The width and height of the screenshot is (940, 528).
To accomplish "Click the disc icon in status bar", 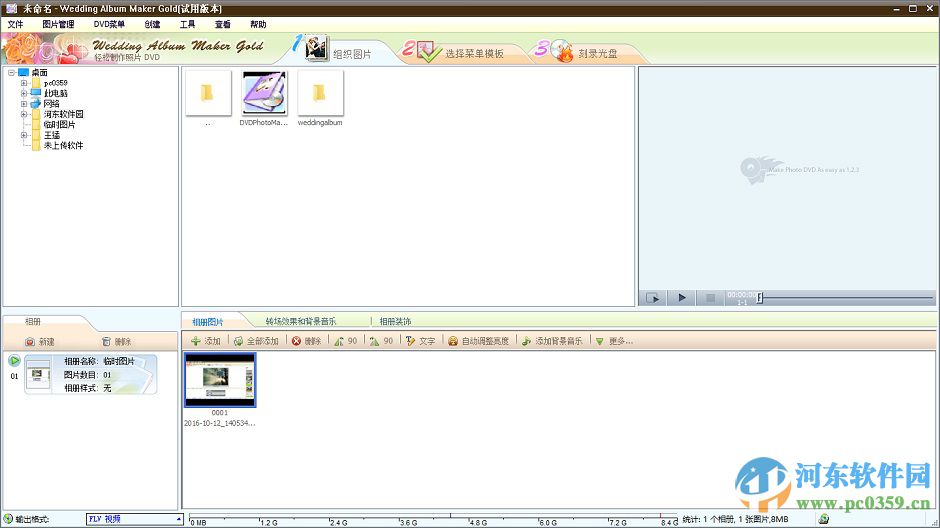I will click(824, 519).
